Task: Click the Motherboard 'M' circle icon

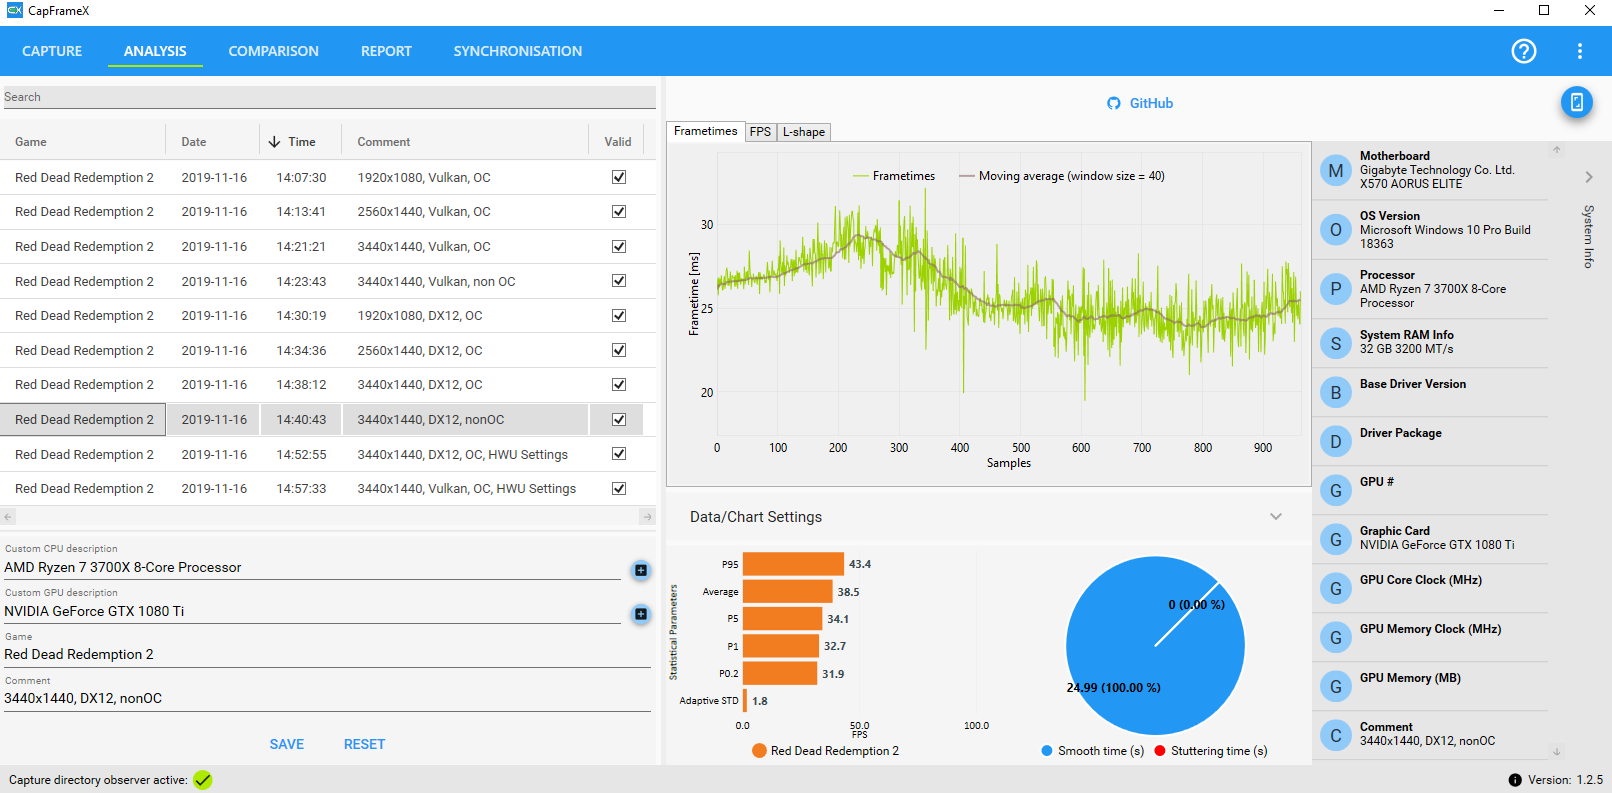Action: tap(1336, 171)
